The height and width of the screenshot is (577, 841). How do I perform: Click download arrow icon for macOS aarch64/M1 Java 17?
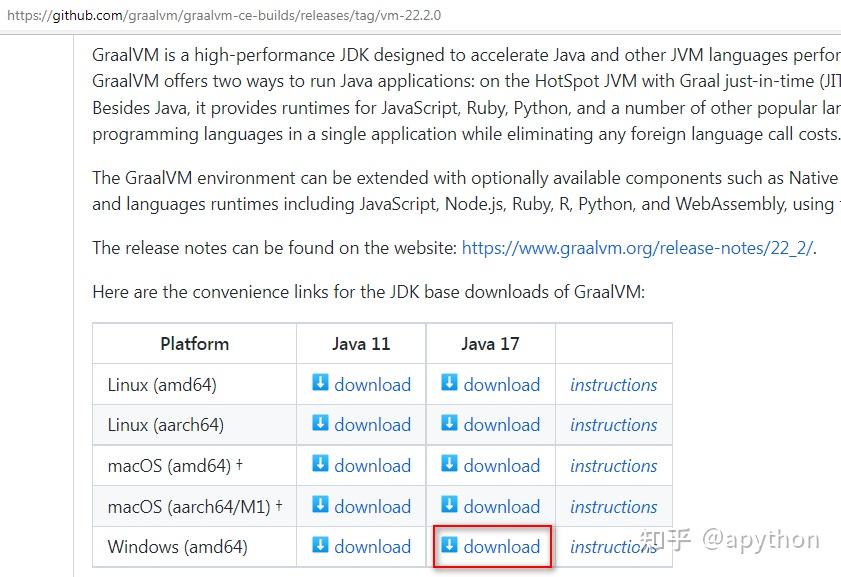click(450, 505)
